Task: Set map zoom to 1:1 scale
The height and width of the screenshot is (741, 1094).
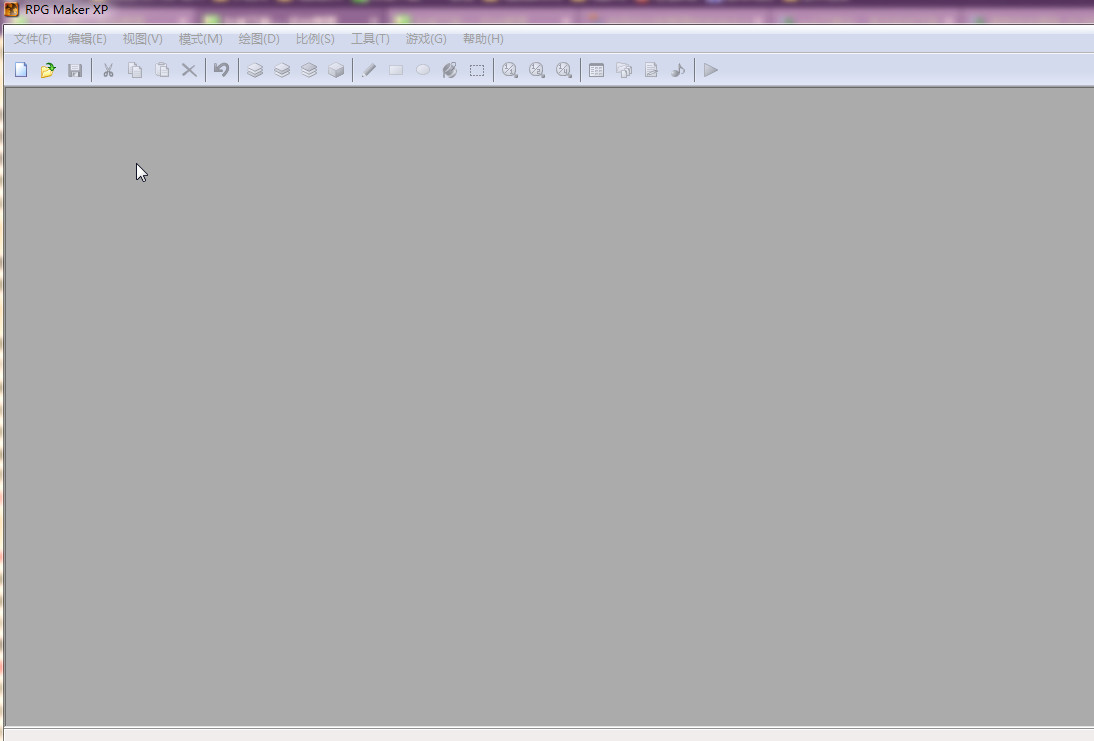Action: 510,70
